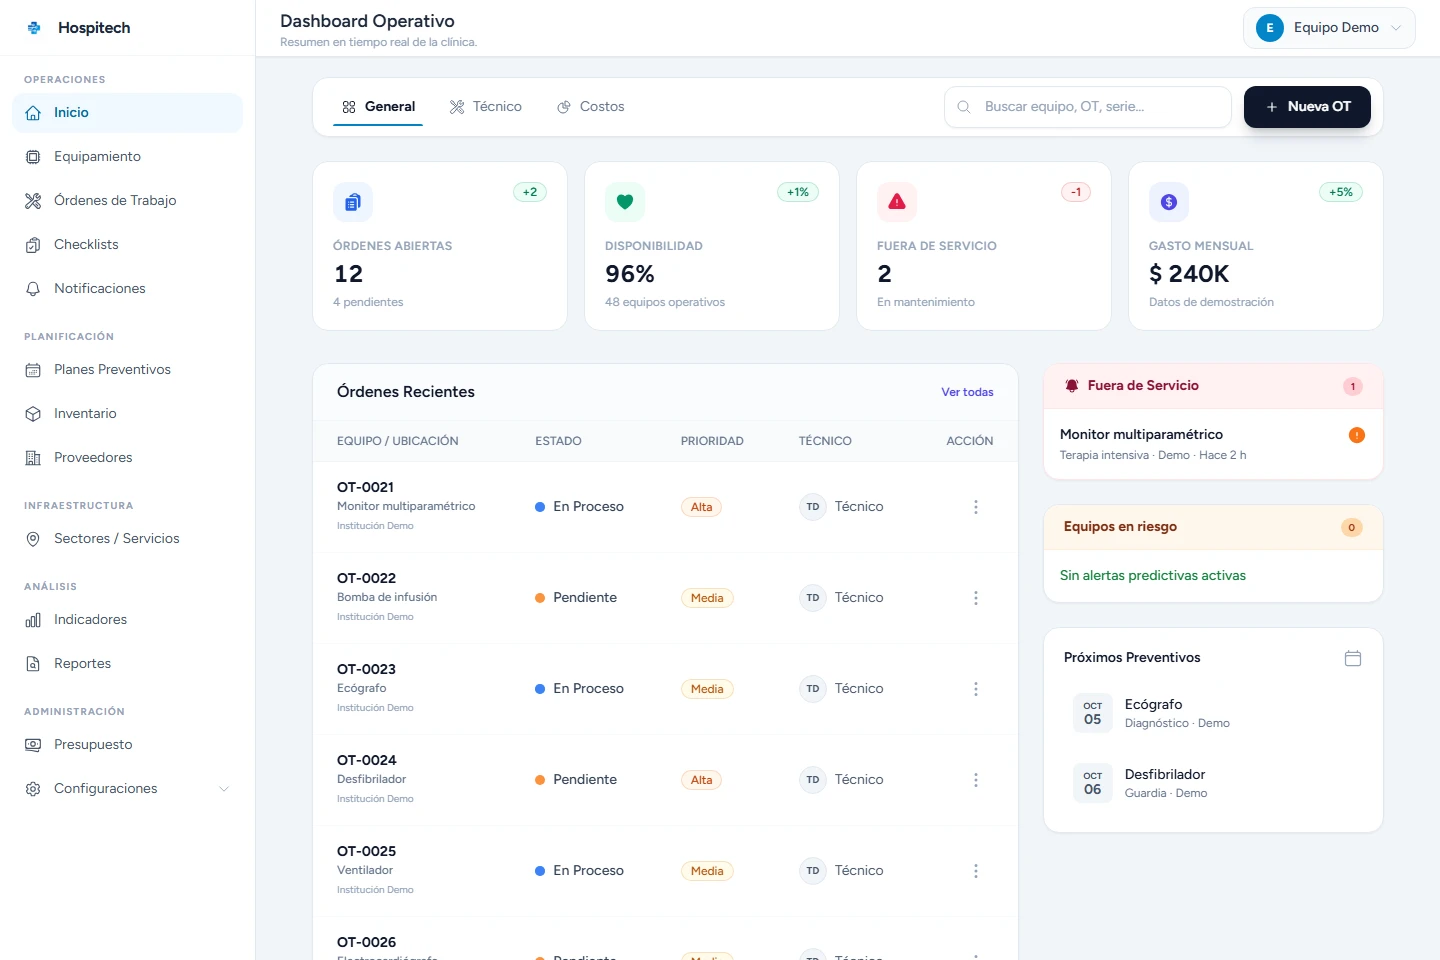Image resolution: width=1440 pixels, height=960 pixels.
Task: Open actions menu for OT-0023
Action: point(976,689)
